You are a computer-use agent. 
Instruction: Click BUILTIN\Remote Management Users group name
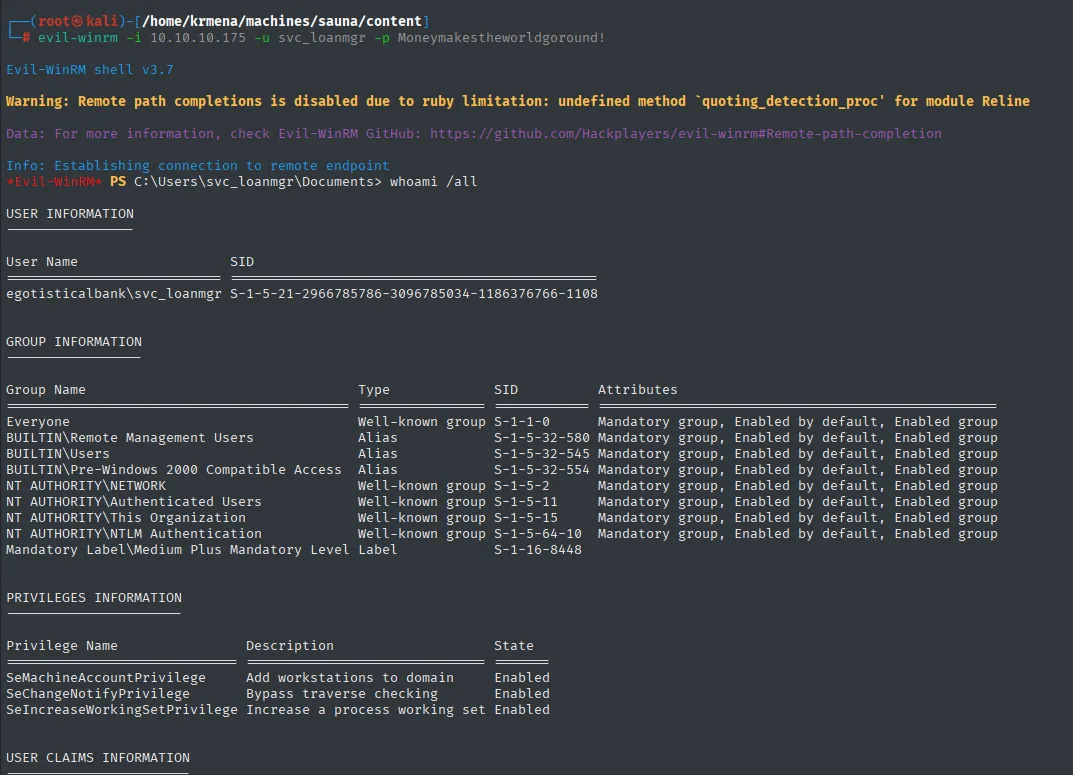[129, 437]
